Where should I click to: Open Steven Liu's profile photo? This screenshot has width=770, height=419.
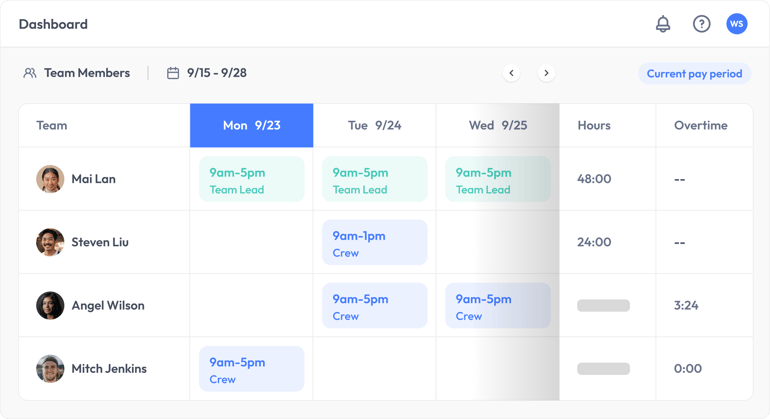click(x=50, y=242)
